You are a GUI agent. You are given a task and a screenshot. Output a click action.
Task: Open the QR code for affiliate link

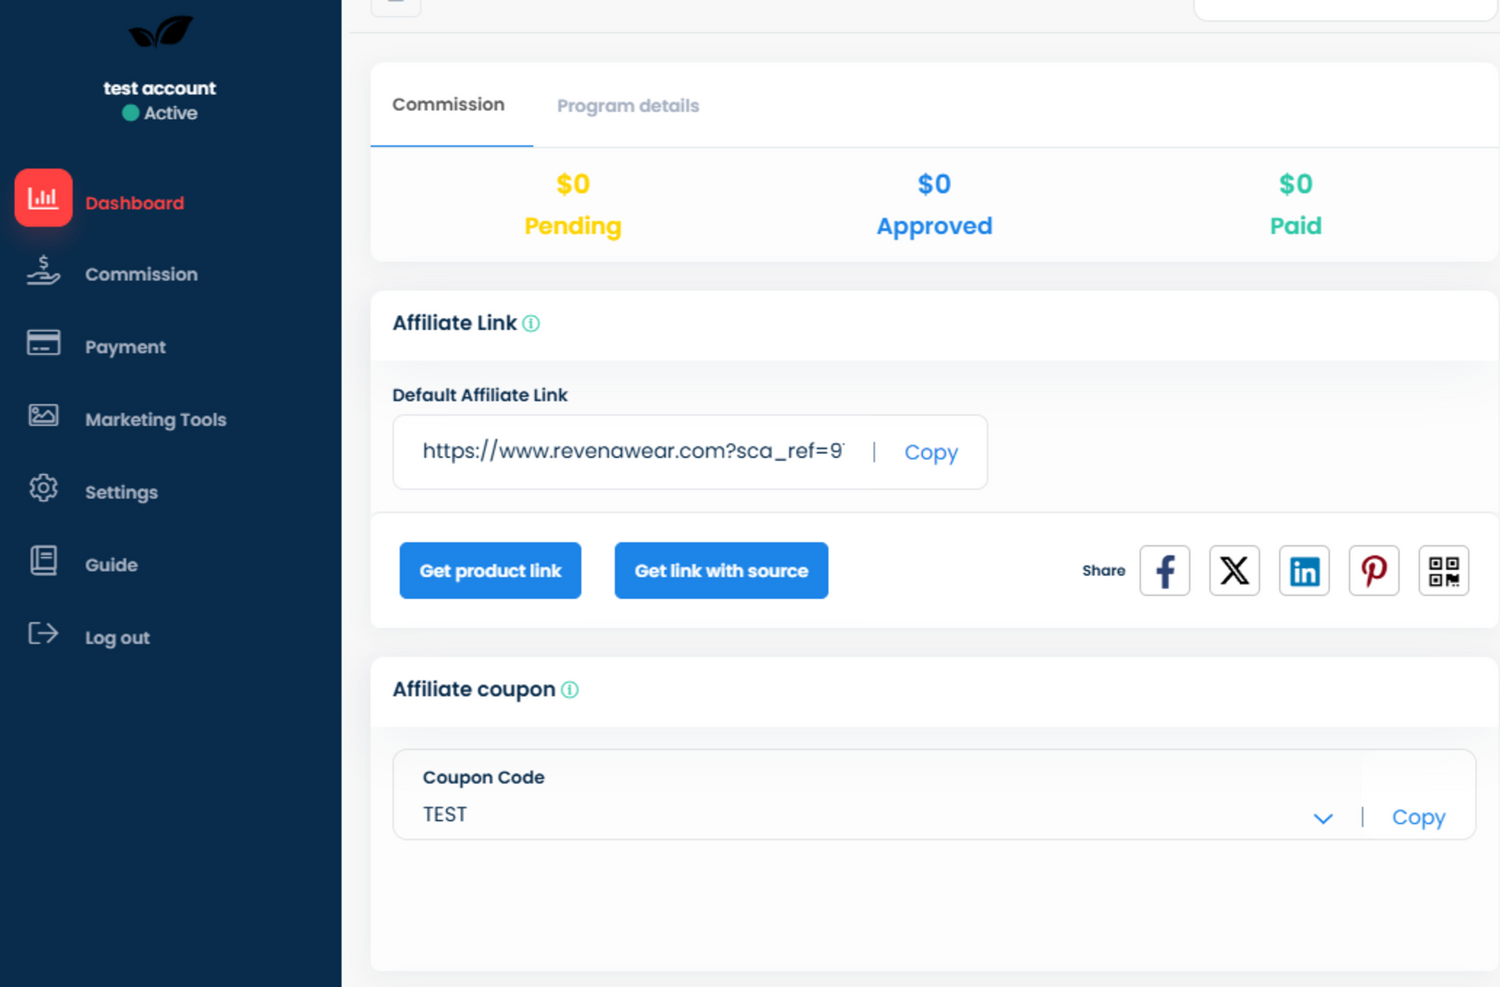(x=1443, y=571)
